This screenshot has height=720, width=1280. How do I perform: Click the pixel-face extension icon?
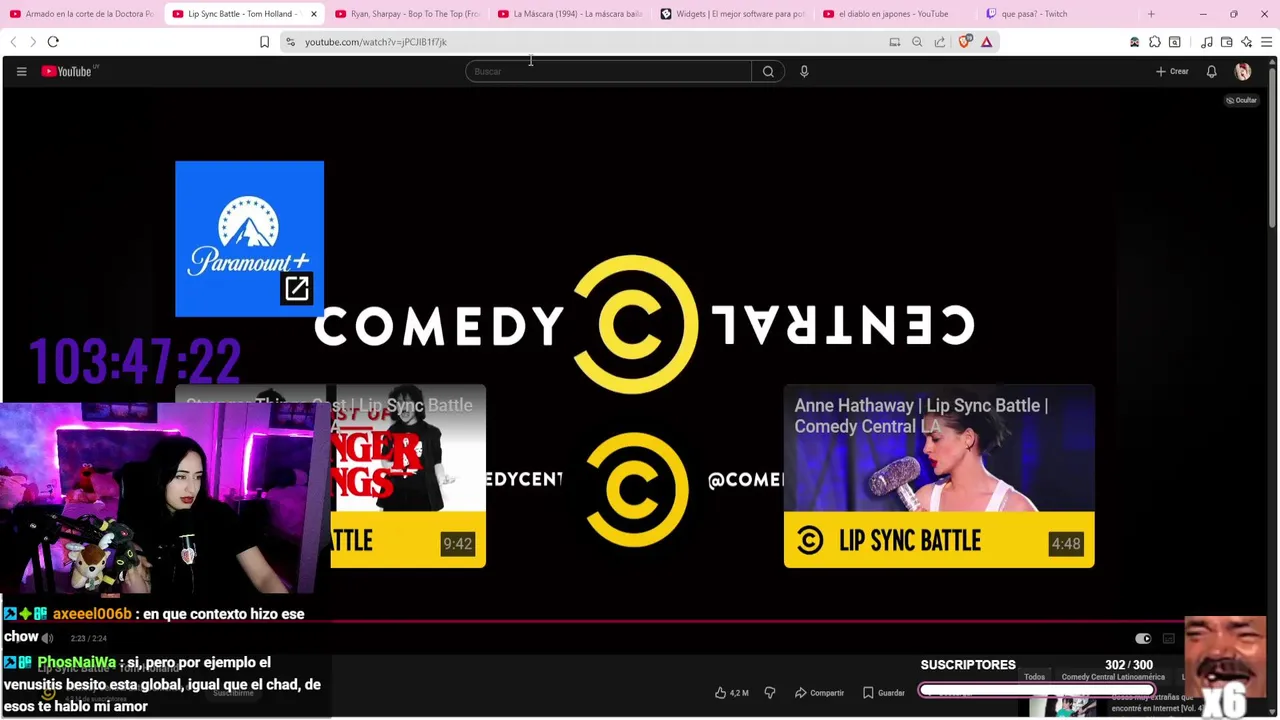coord(1134,42)
